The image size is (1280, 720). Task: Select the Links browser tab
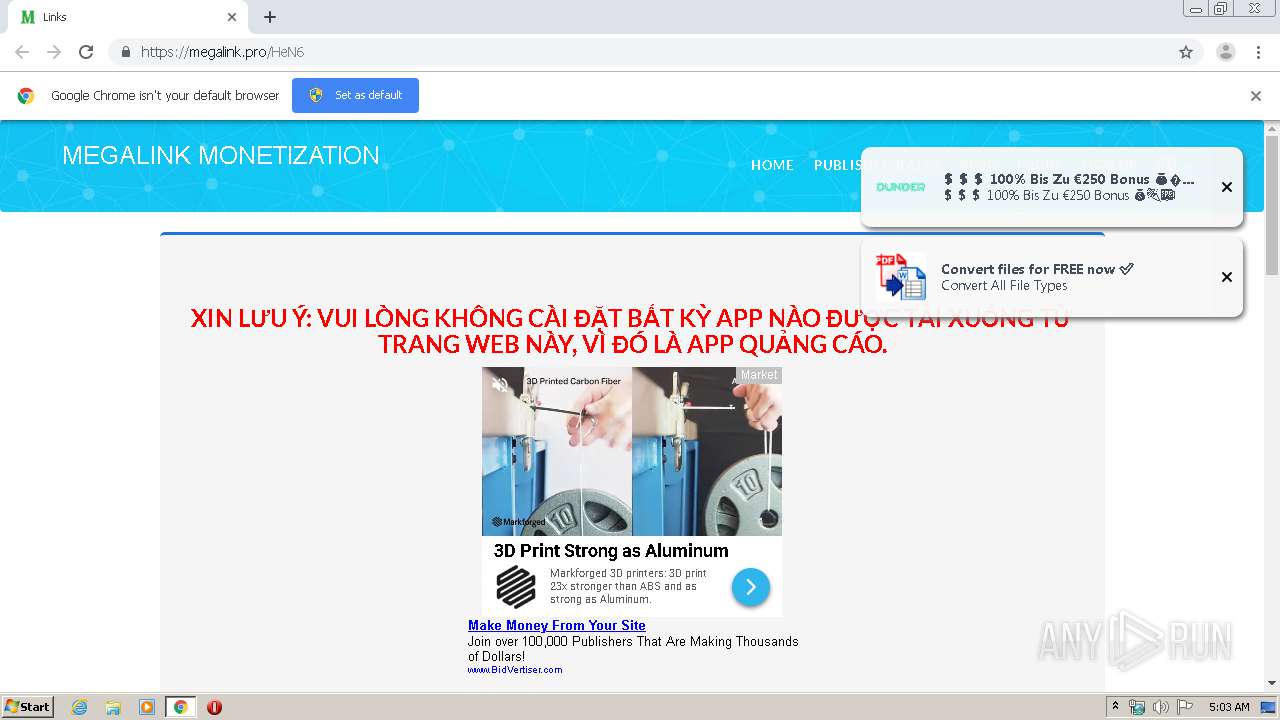tap(128, 17)
